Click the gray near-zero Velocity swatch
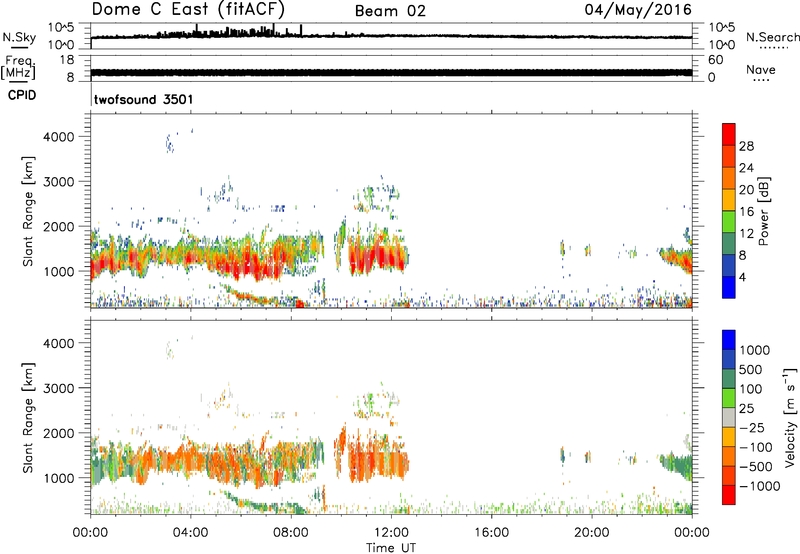The height and width of the screenshot is (554, 800). 729,417
